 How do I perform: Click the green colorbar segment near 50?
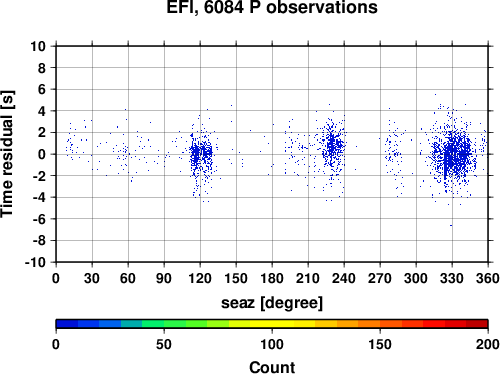pyautogui.click(x=175, y=324)
